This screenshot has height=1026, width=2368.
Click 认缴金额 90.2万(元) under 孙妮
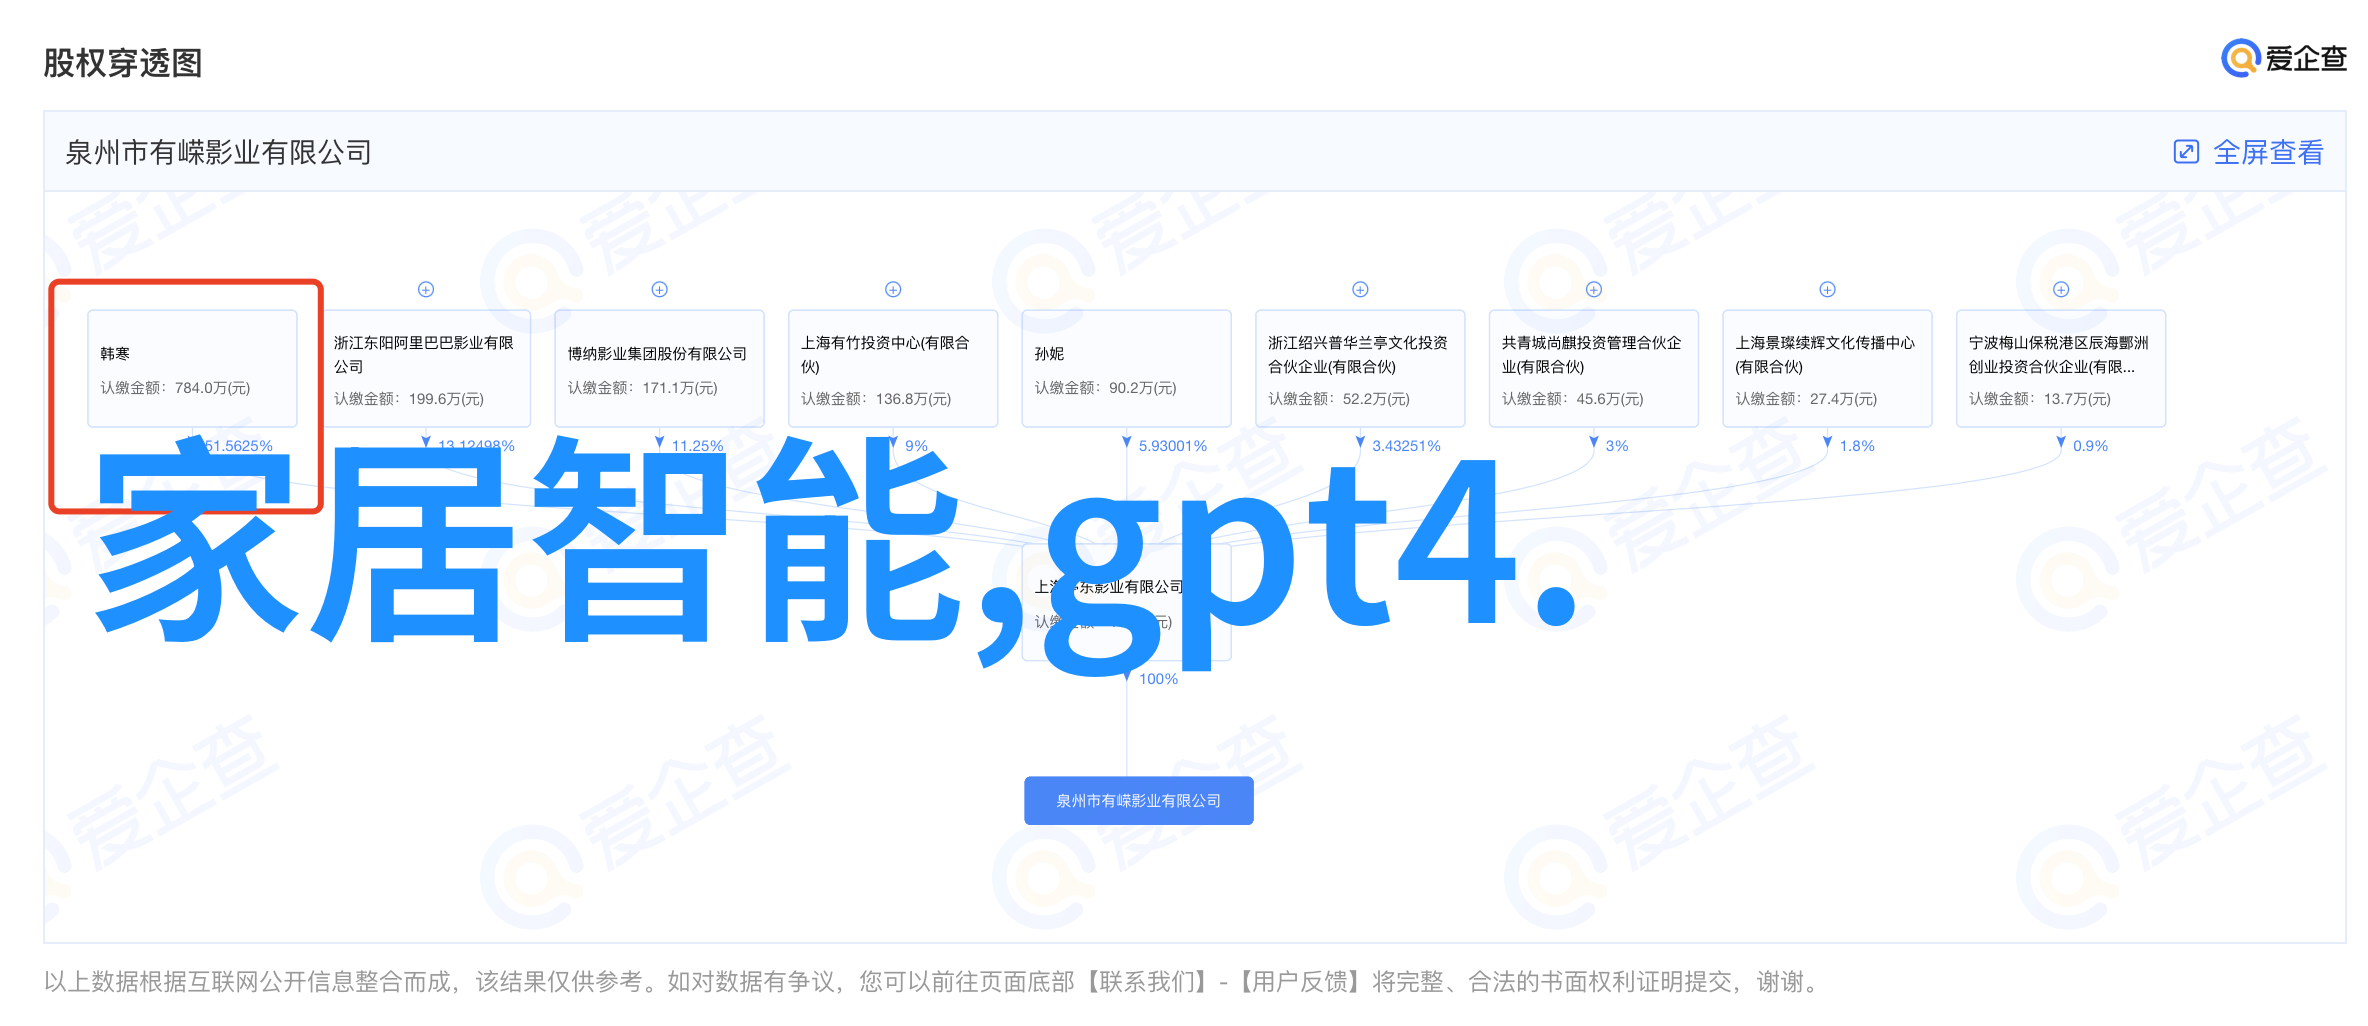click(x=1105, y=388)
